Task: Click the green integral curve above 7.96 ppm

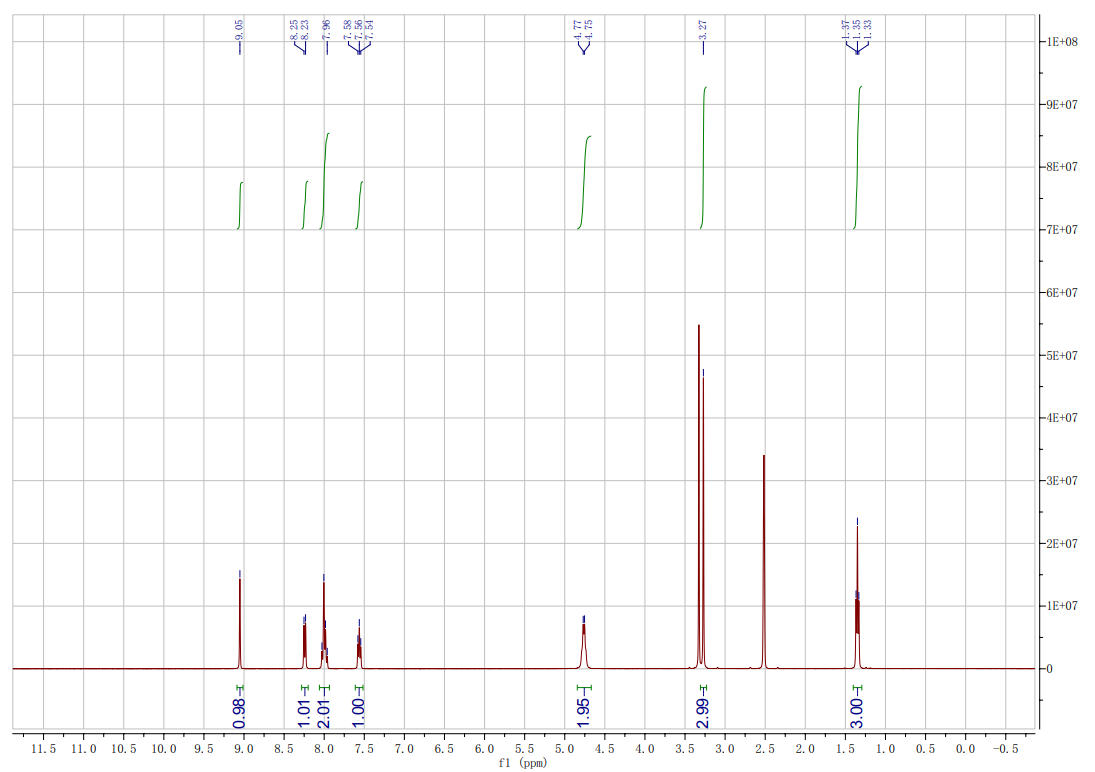Action: 325,181
